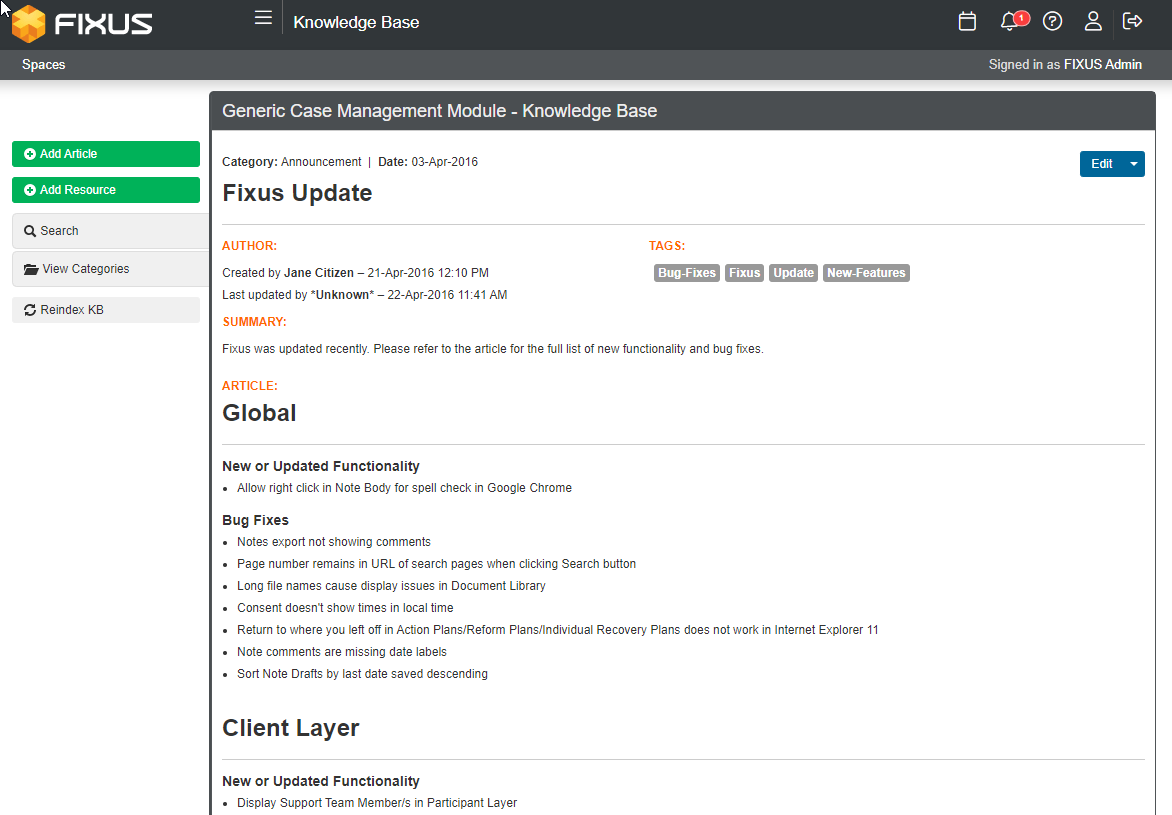Click the FIXUS Admin signed-in label
The width and height of the screenshot is (1172, 815).
click(x=1103, y=64)
